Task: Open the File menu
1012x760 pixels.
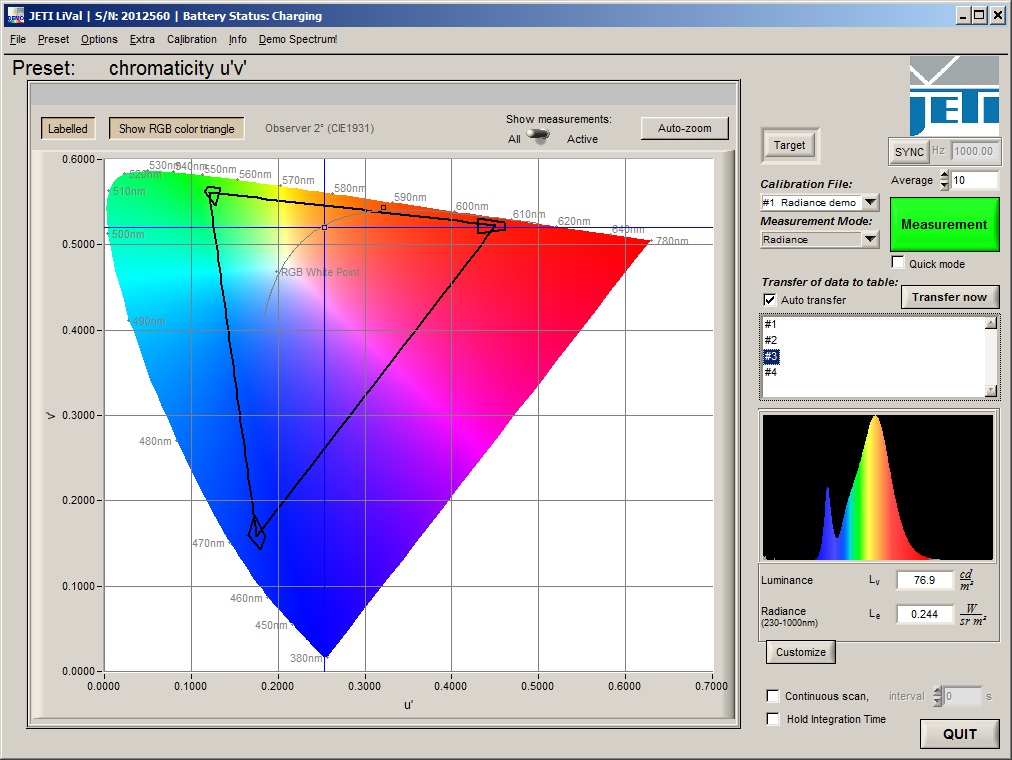Action: pyautogui.click(x=17, y=39)
